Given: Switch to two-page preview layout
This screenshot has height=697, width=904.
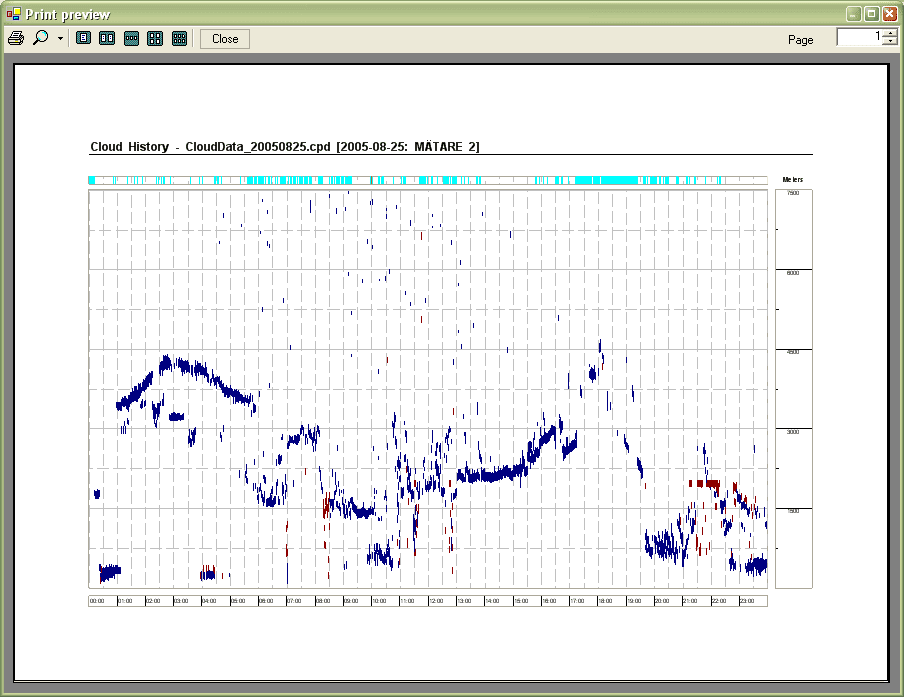Looking at the screenshot, I should click(107, 39).
